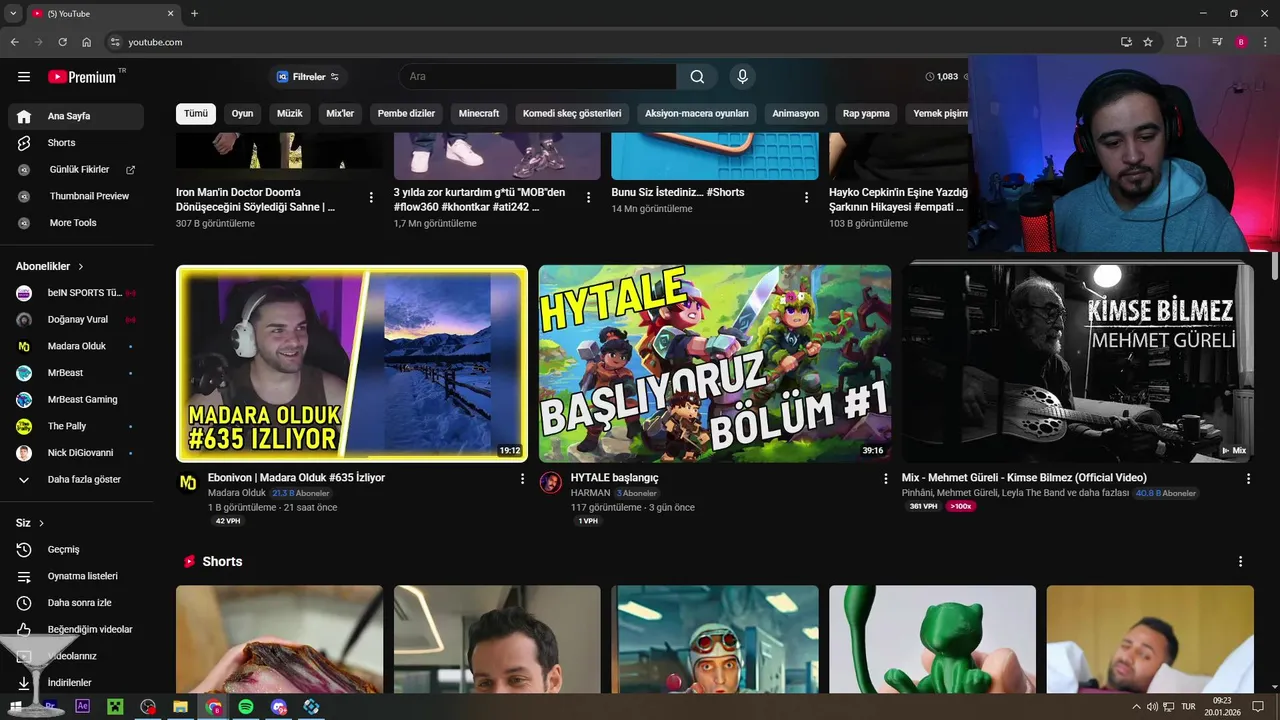Open Geçmiş history page
1280x720 pixels.
[x=76, y=550]
